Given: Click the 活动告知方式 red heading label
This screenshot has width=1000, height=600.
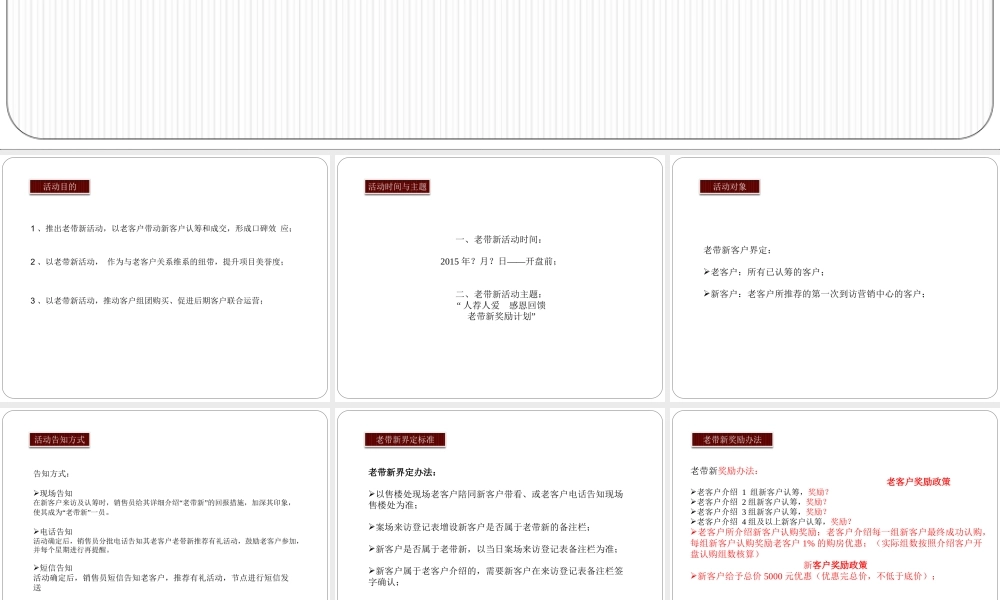Looking at the screenshot, I should 59,439.
